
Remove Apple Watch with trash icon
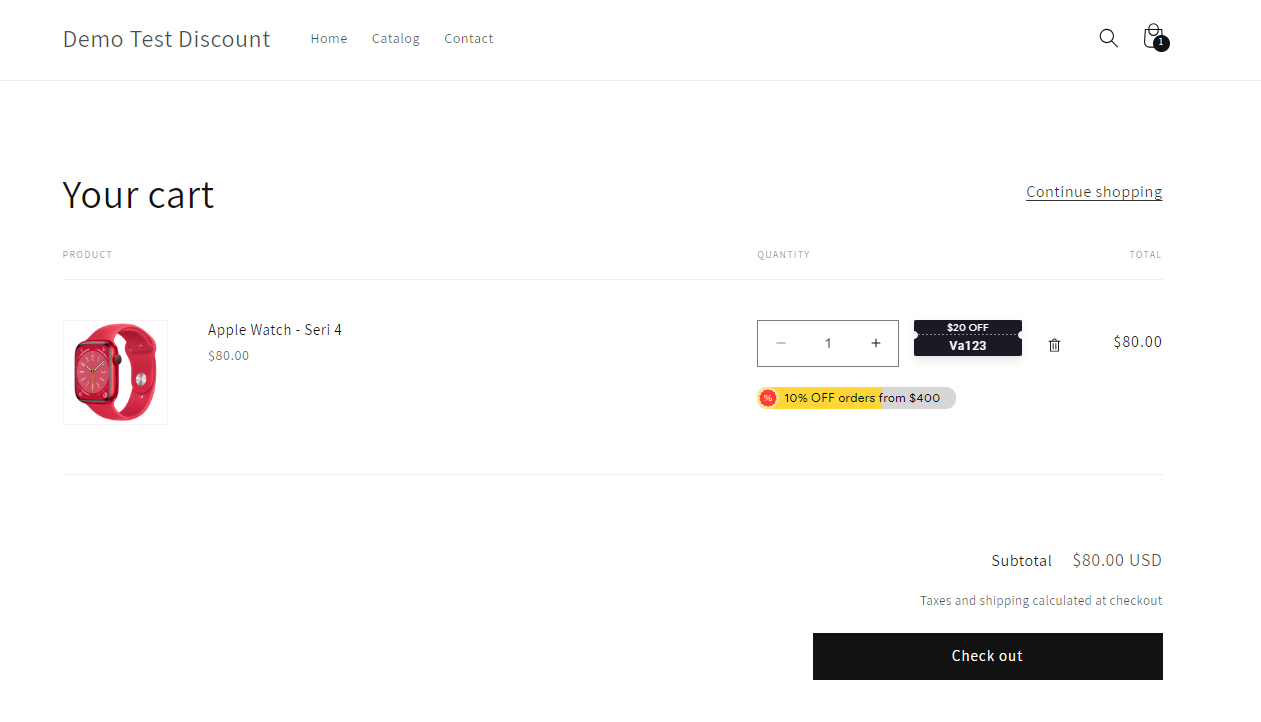click(1054, 345)
